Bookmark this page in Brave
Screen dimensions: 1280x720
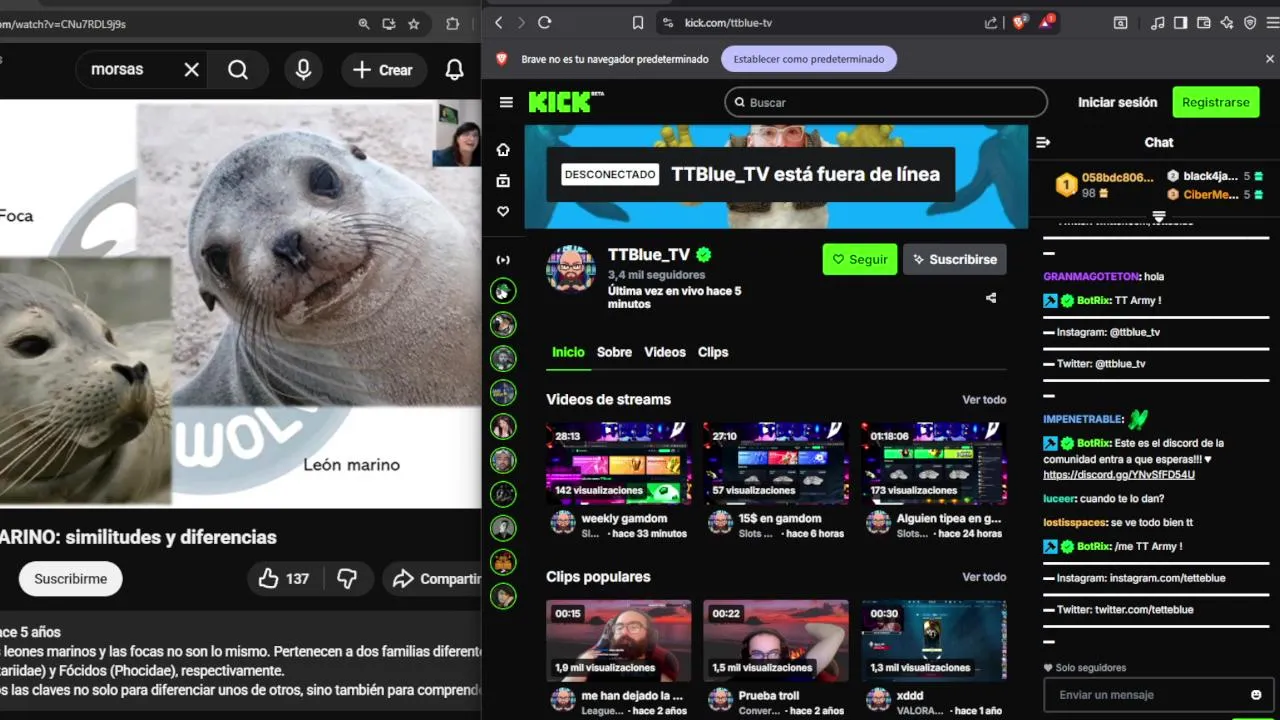pyautogui.click(x=638, y=22)
